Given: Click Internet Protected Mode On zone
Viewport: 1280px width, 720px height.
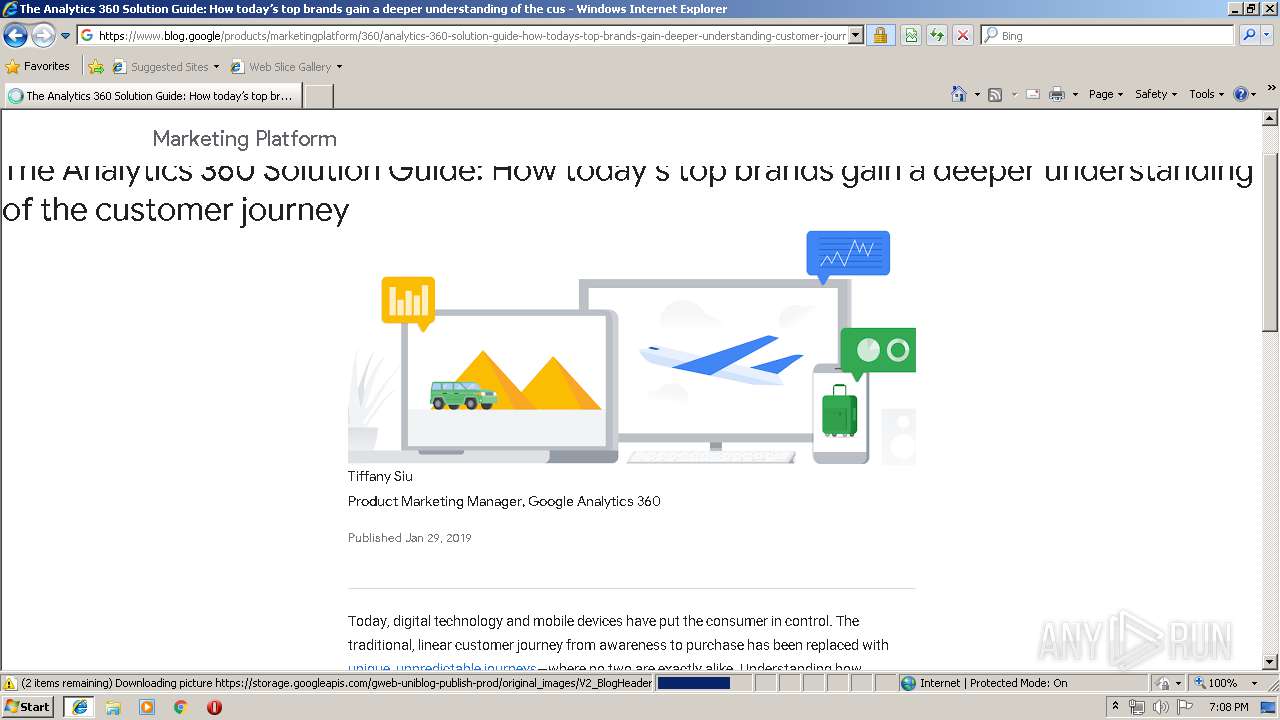Looking at the screenshot, I should coord(984,683).
